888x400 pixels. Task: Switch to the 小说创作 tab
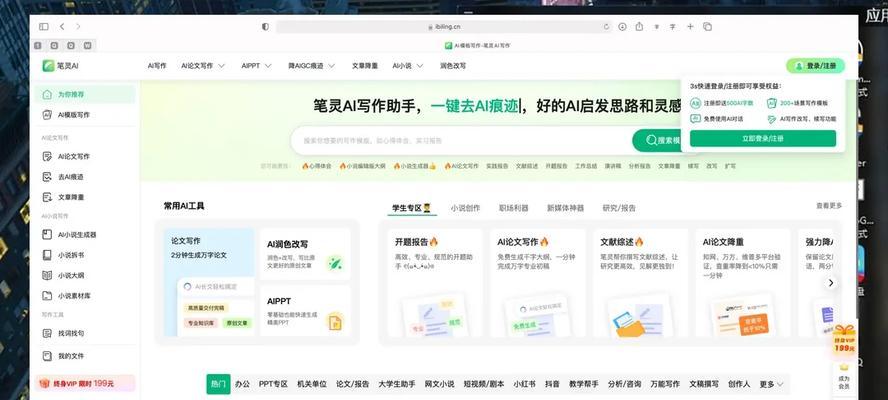(x=466, y=208)
